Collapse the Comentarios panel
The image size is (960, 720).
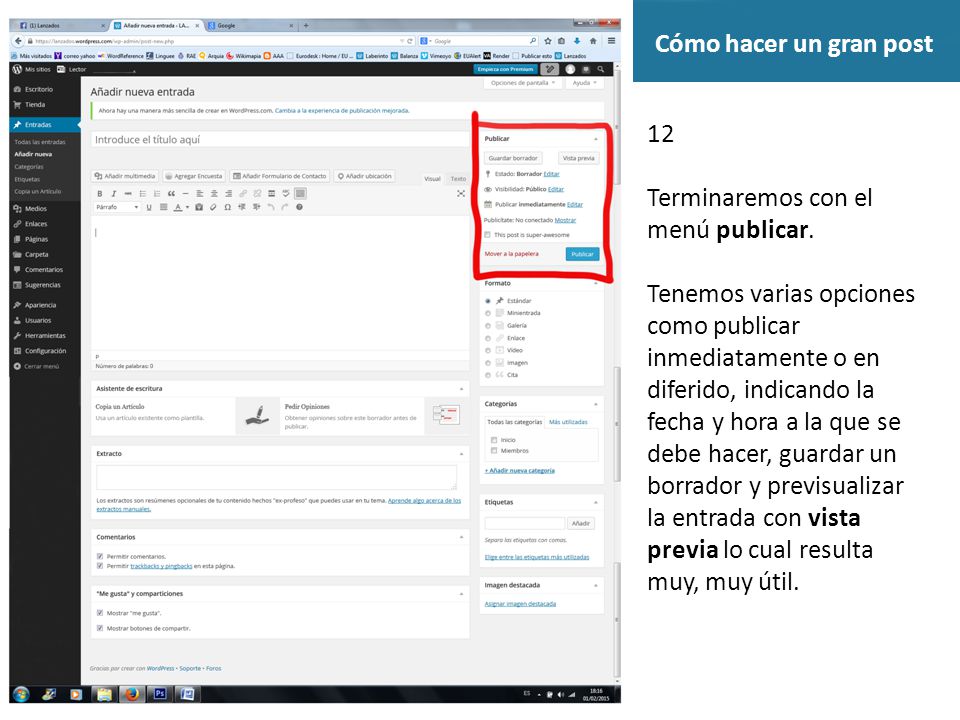coord(462,537)
